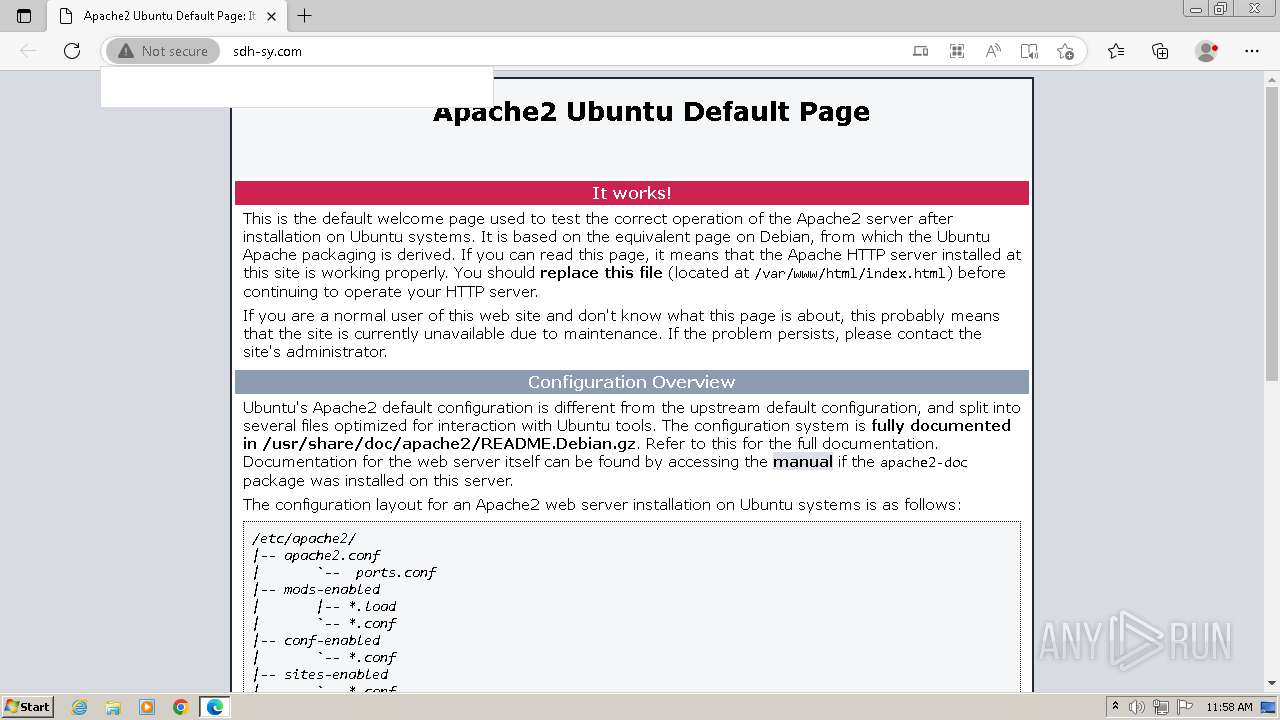Enter Immersive Reader mode
This screenshot has width=1280, height=720.
pos(1029,51)
